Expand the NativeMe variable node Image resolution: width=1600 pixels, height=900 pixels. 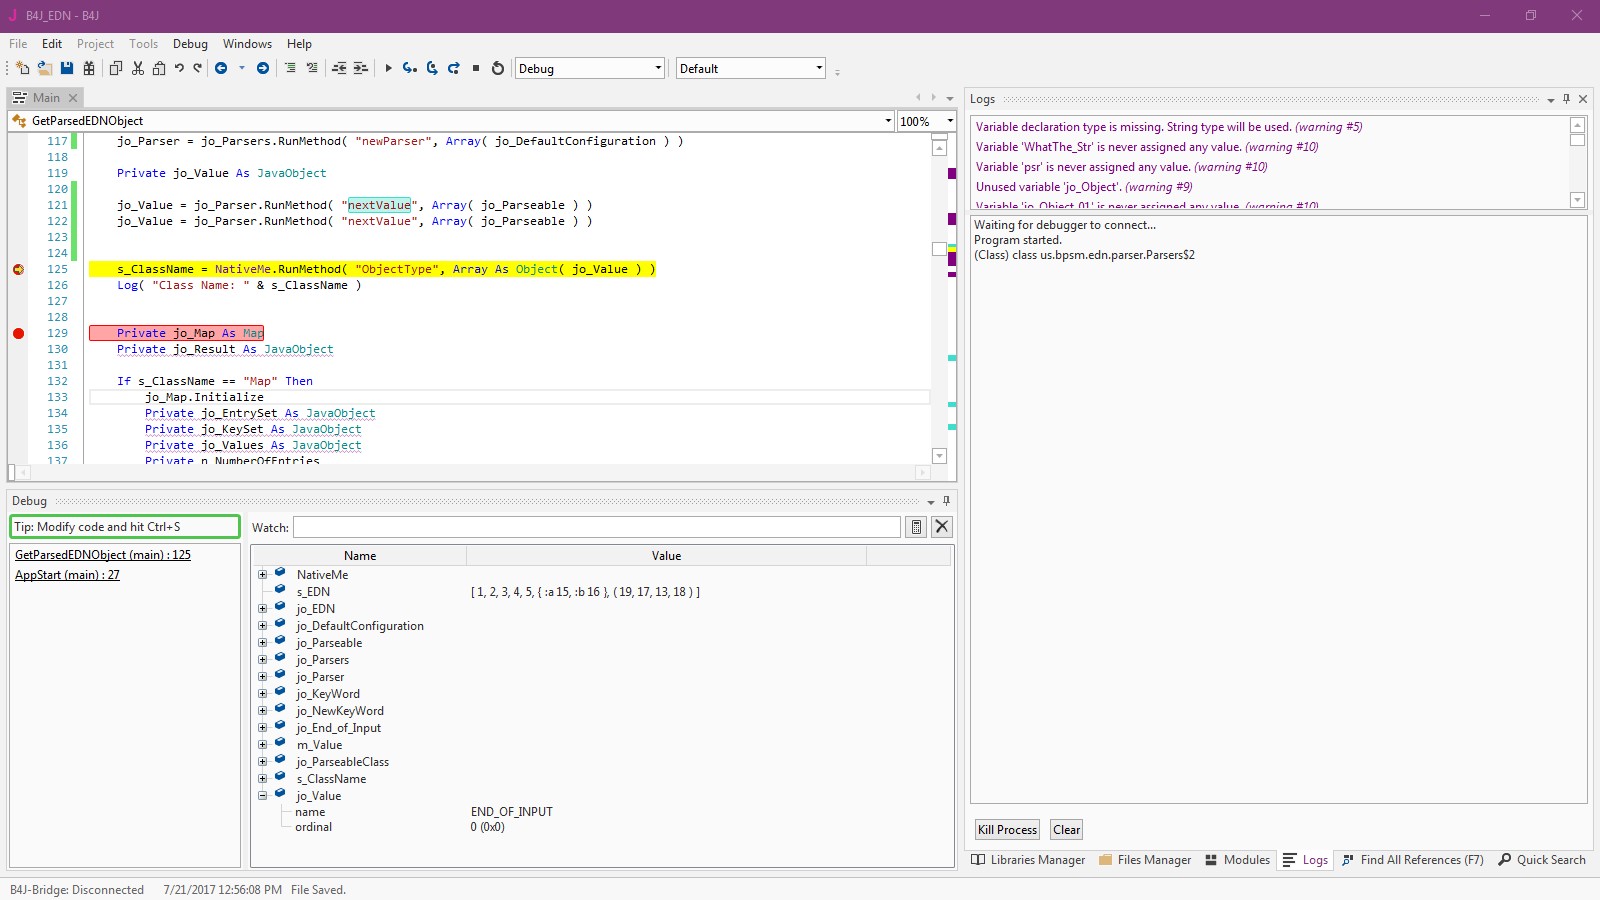coord(263,575)
